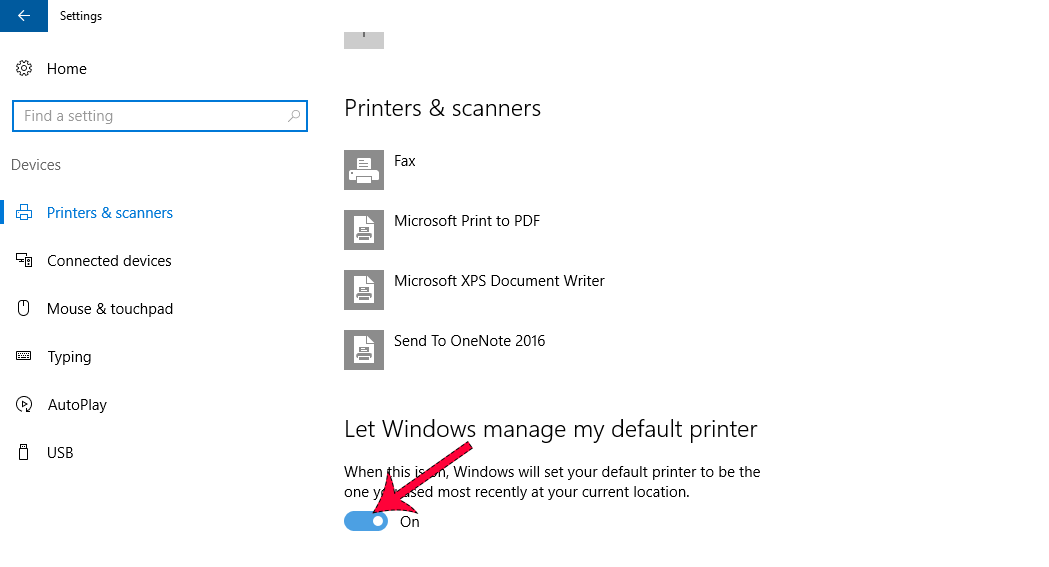Open Mouse & touchpad settings
This screenshot has height=567, width=1049.
[x=110, y=309]
